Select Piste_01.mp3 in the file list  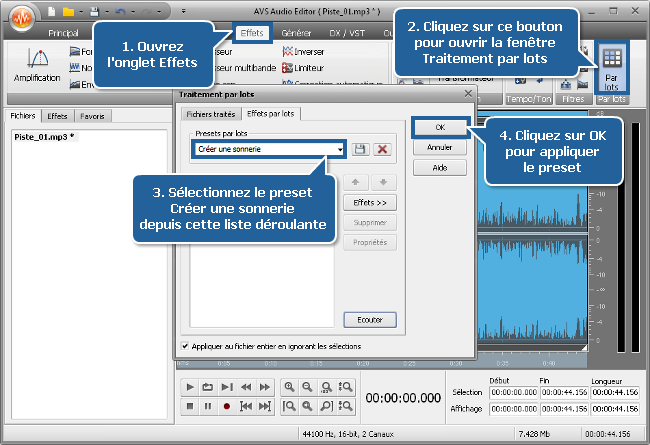[x=44, y=137]
